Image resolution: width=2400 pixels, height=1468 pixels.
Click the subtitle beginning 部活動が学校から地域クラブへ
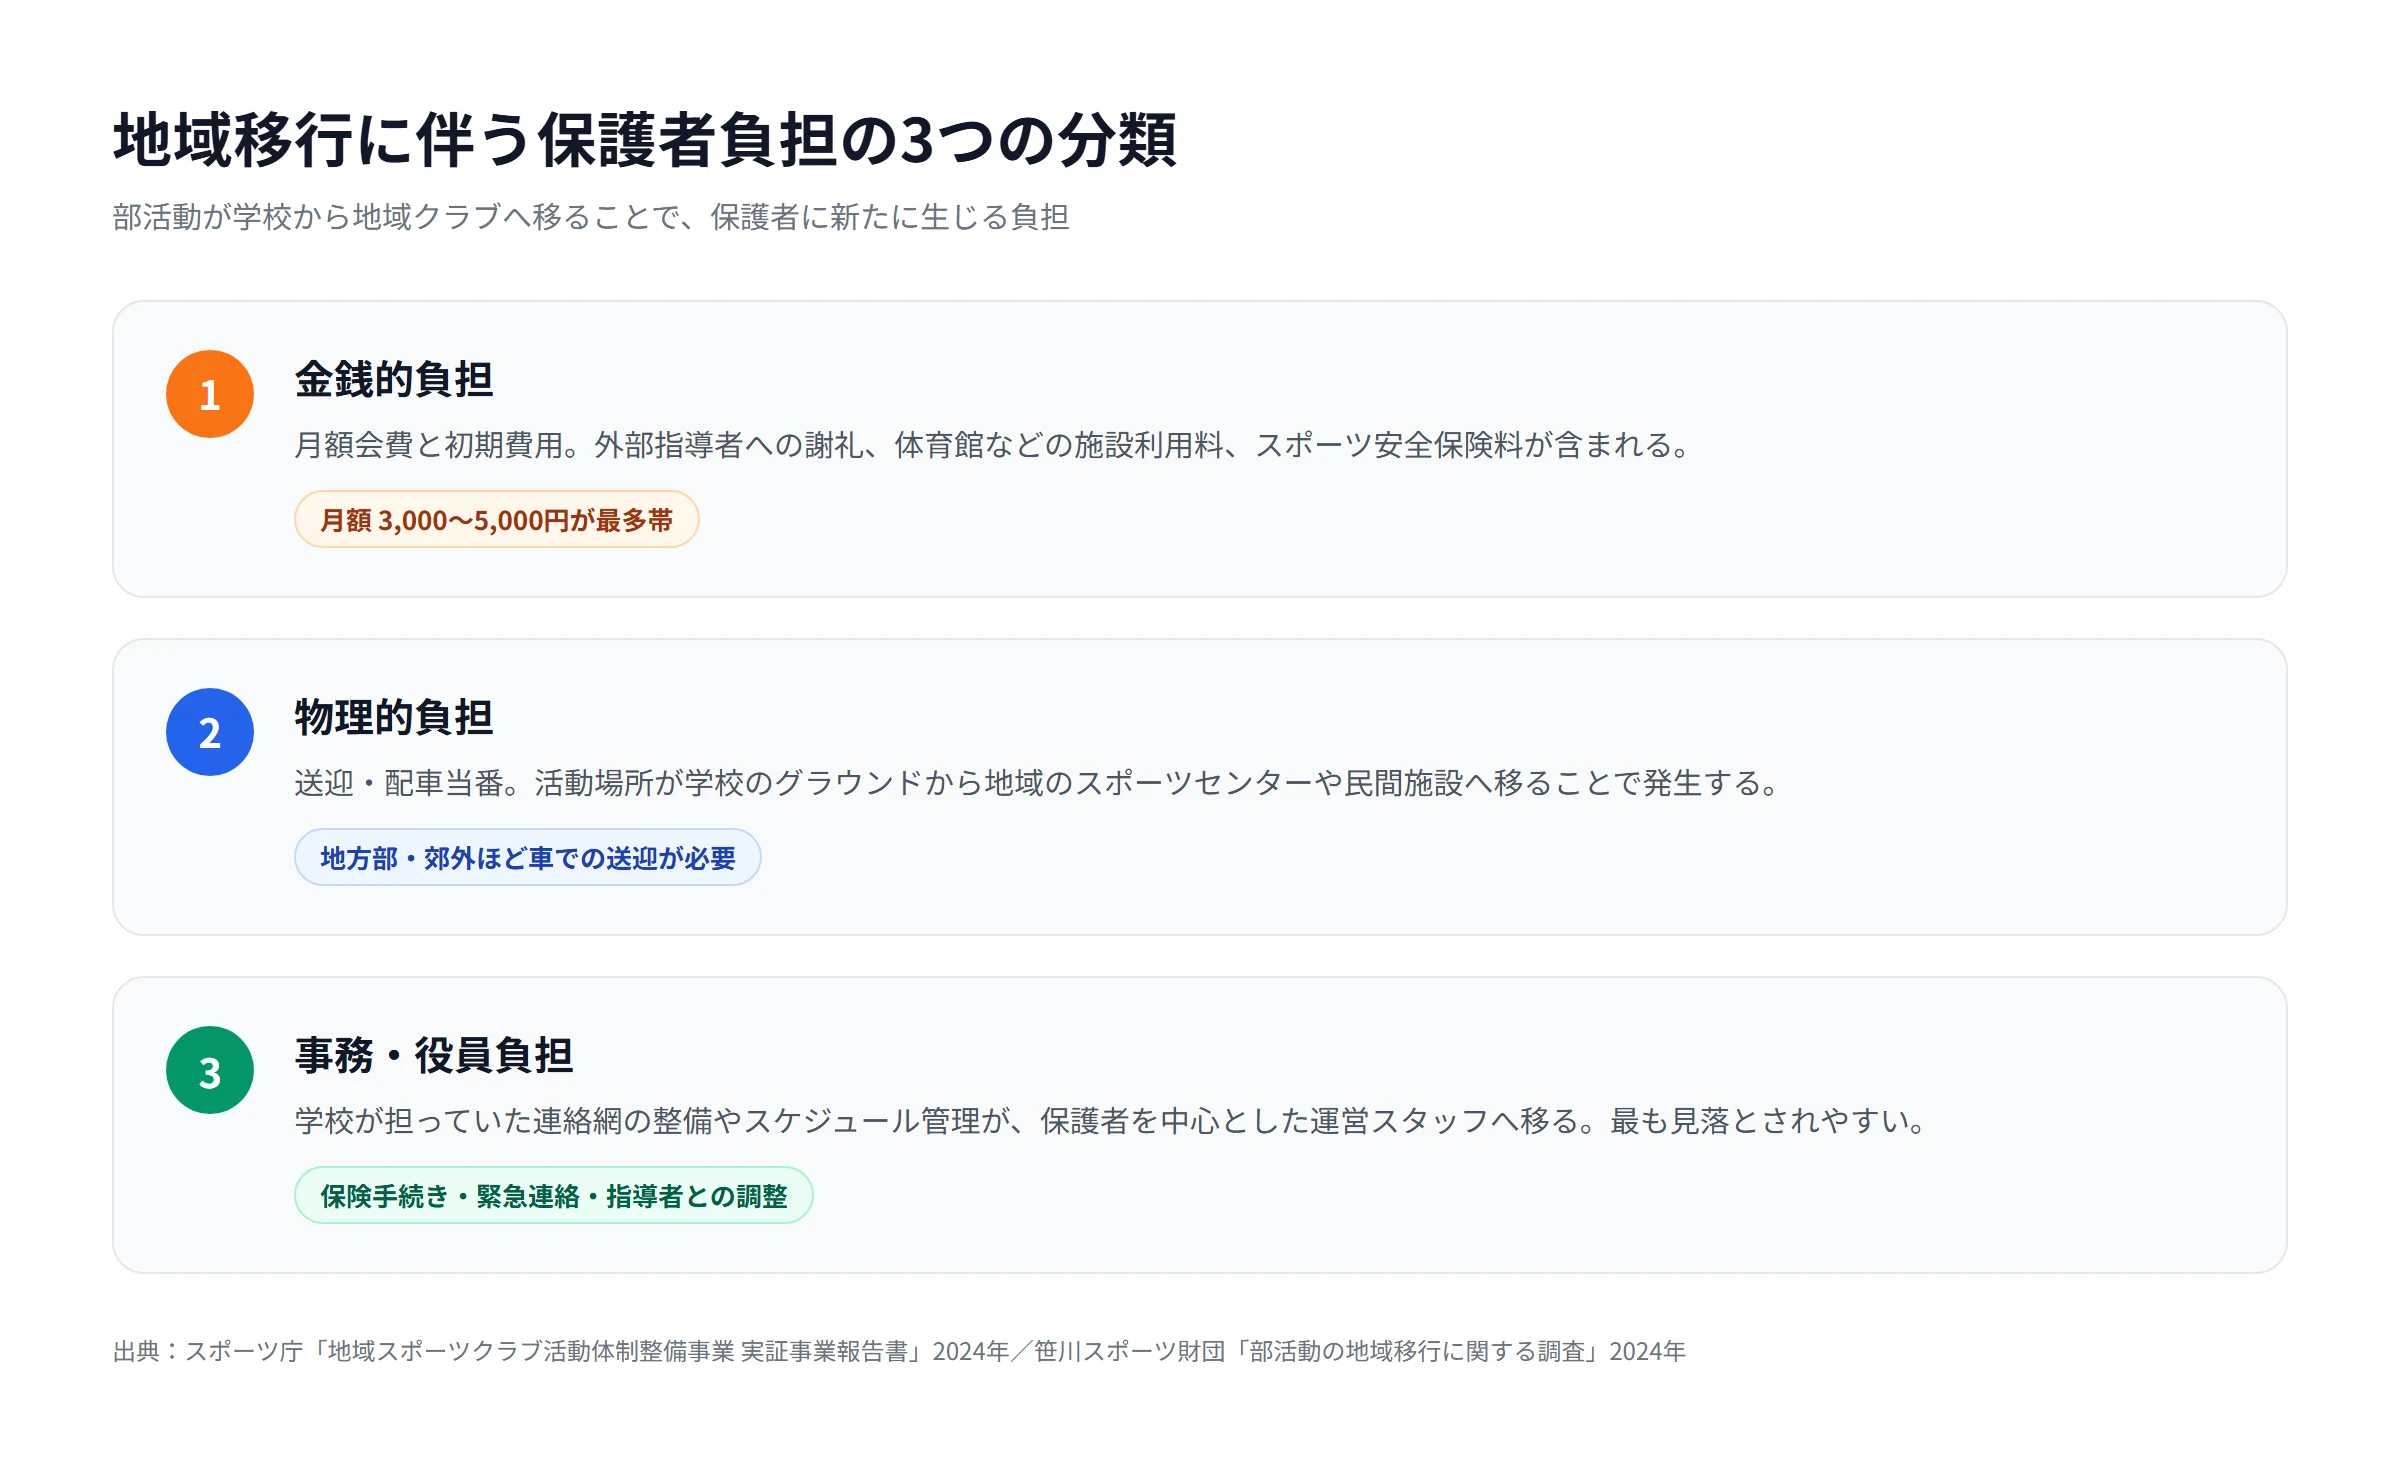591,217
